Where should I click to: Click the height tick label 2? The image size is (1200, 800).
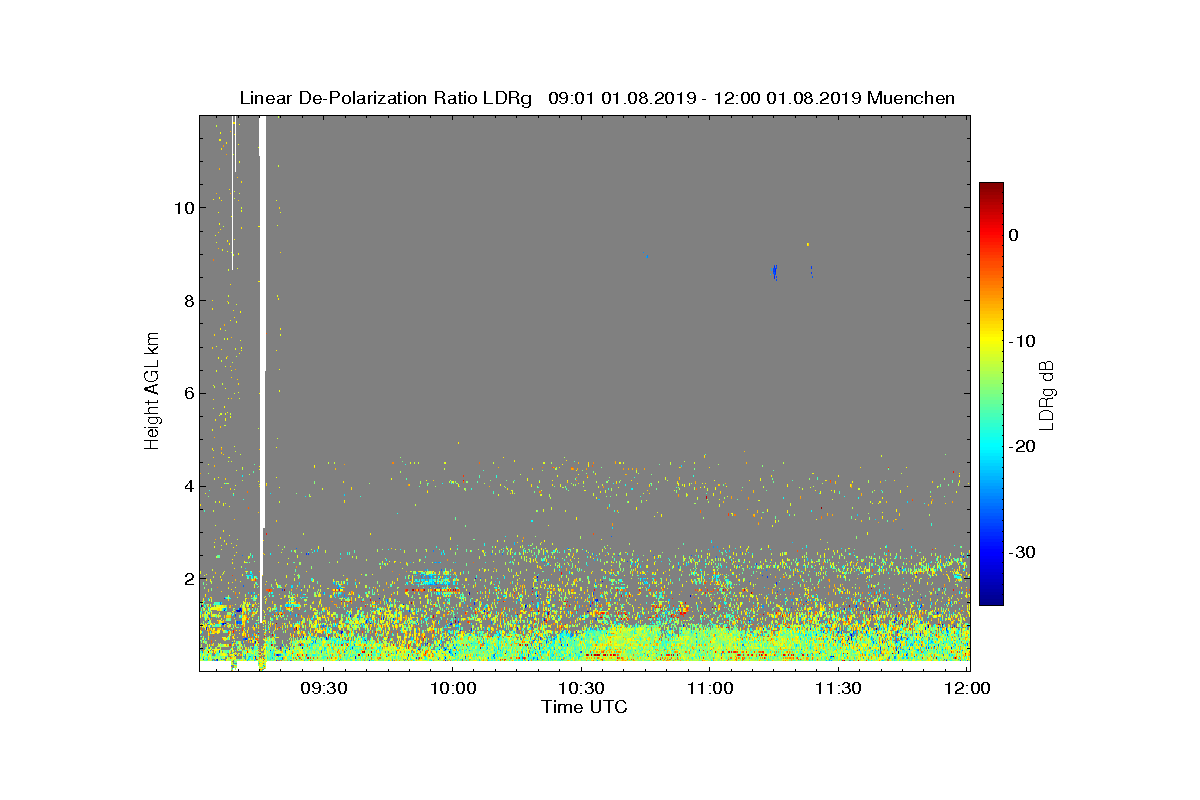[187, 579]
